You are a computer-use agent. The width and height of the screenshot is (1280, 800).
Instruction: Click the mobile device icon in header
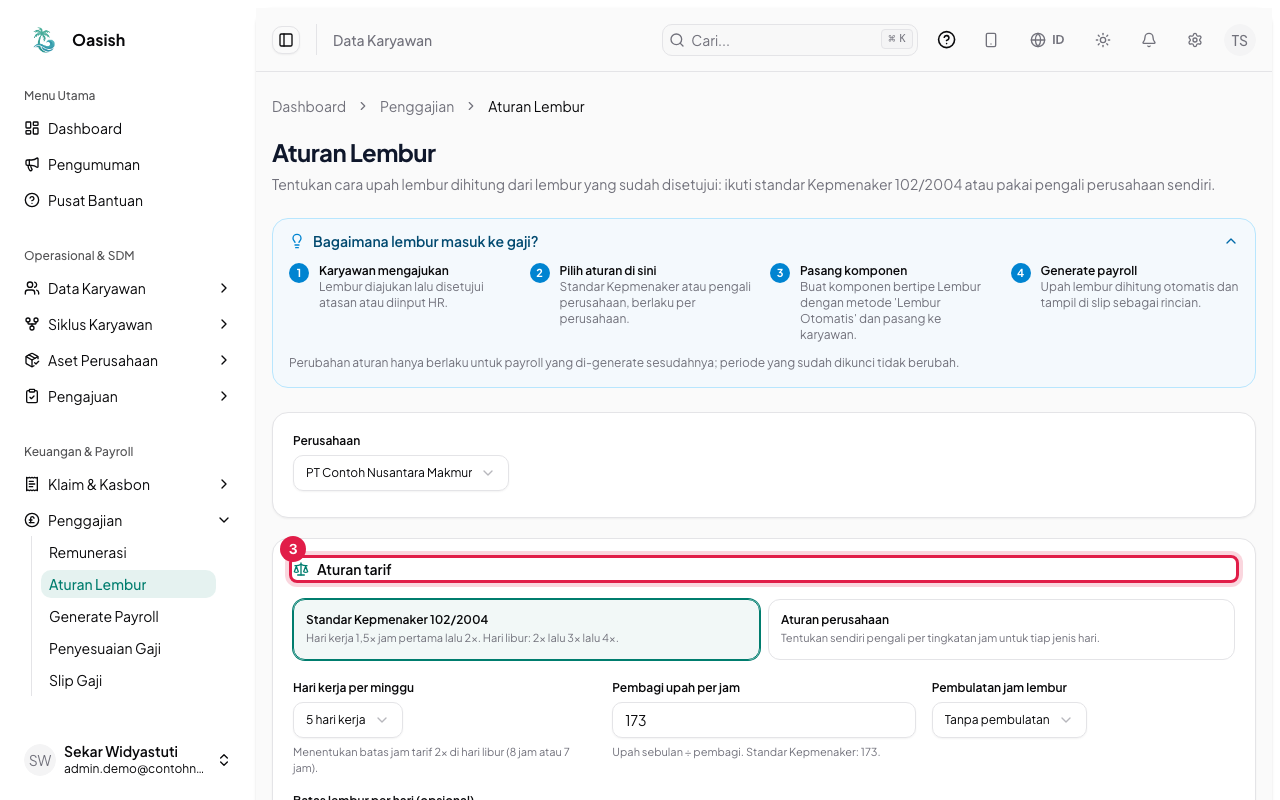(991, 40)
